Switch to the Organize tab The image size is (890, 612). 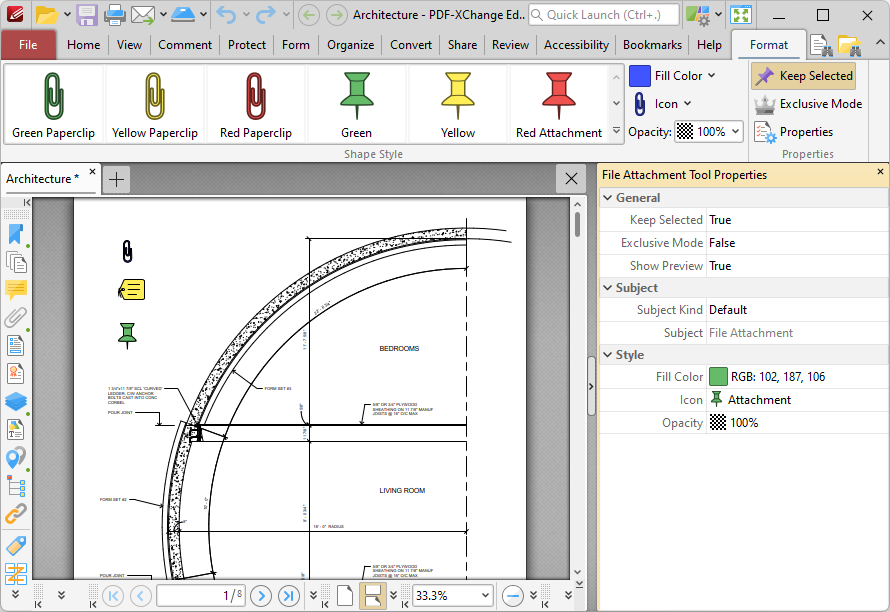pyautogui.click(x=350, y=45)
